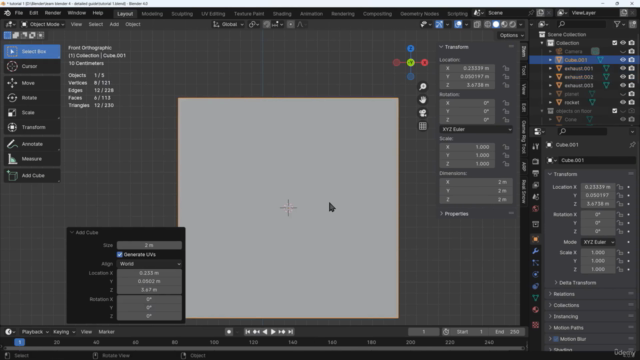
Task: Open the timeline Marker menu
Action: (x=106, y=332)
